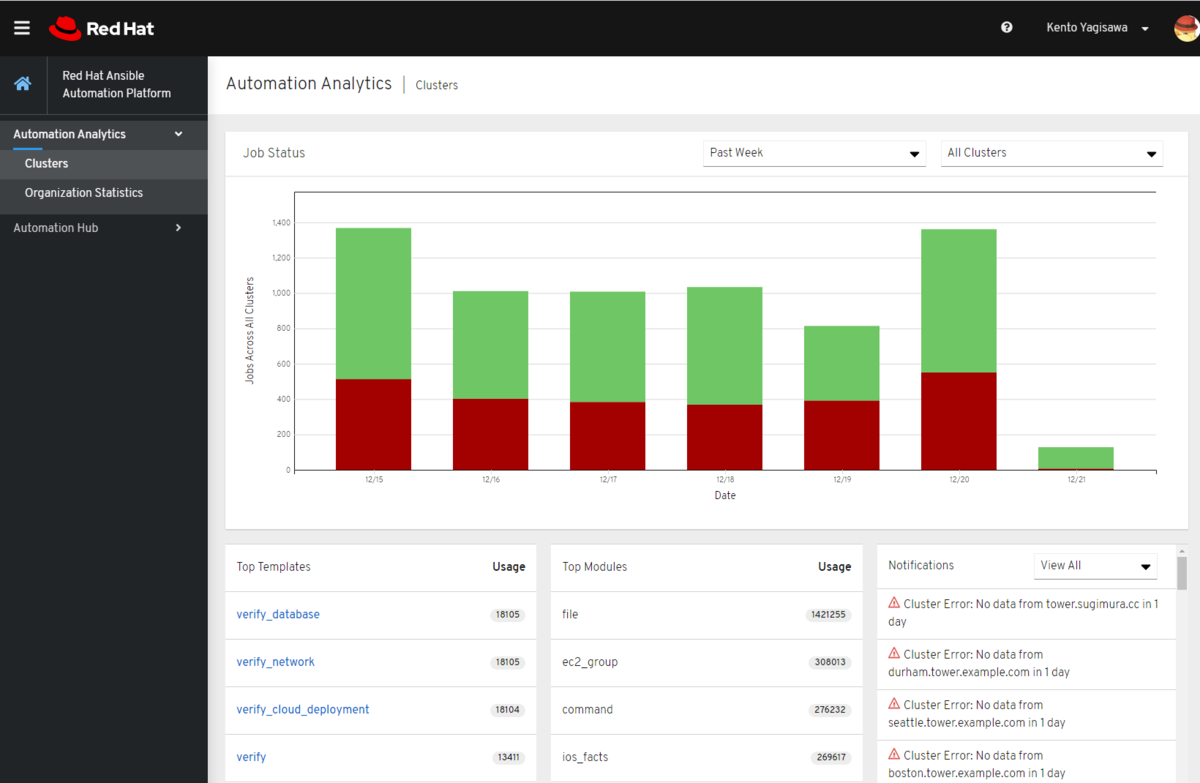Viewport: 1200px width, 783px height.
Task: Click the green successful bar for 12/15
Action: click(373, 303)
